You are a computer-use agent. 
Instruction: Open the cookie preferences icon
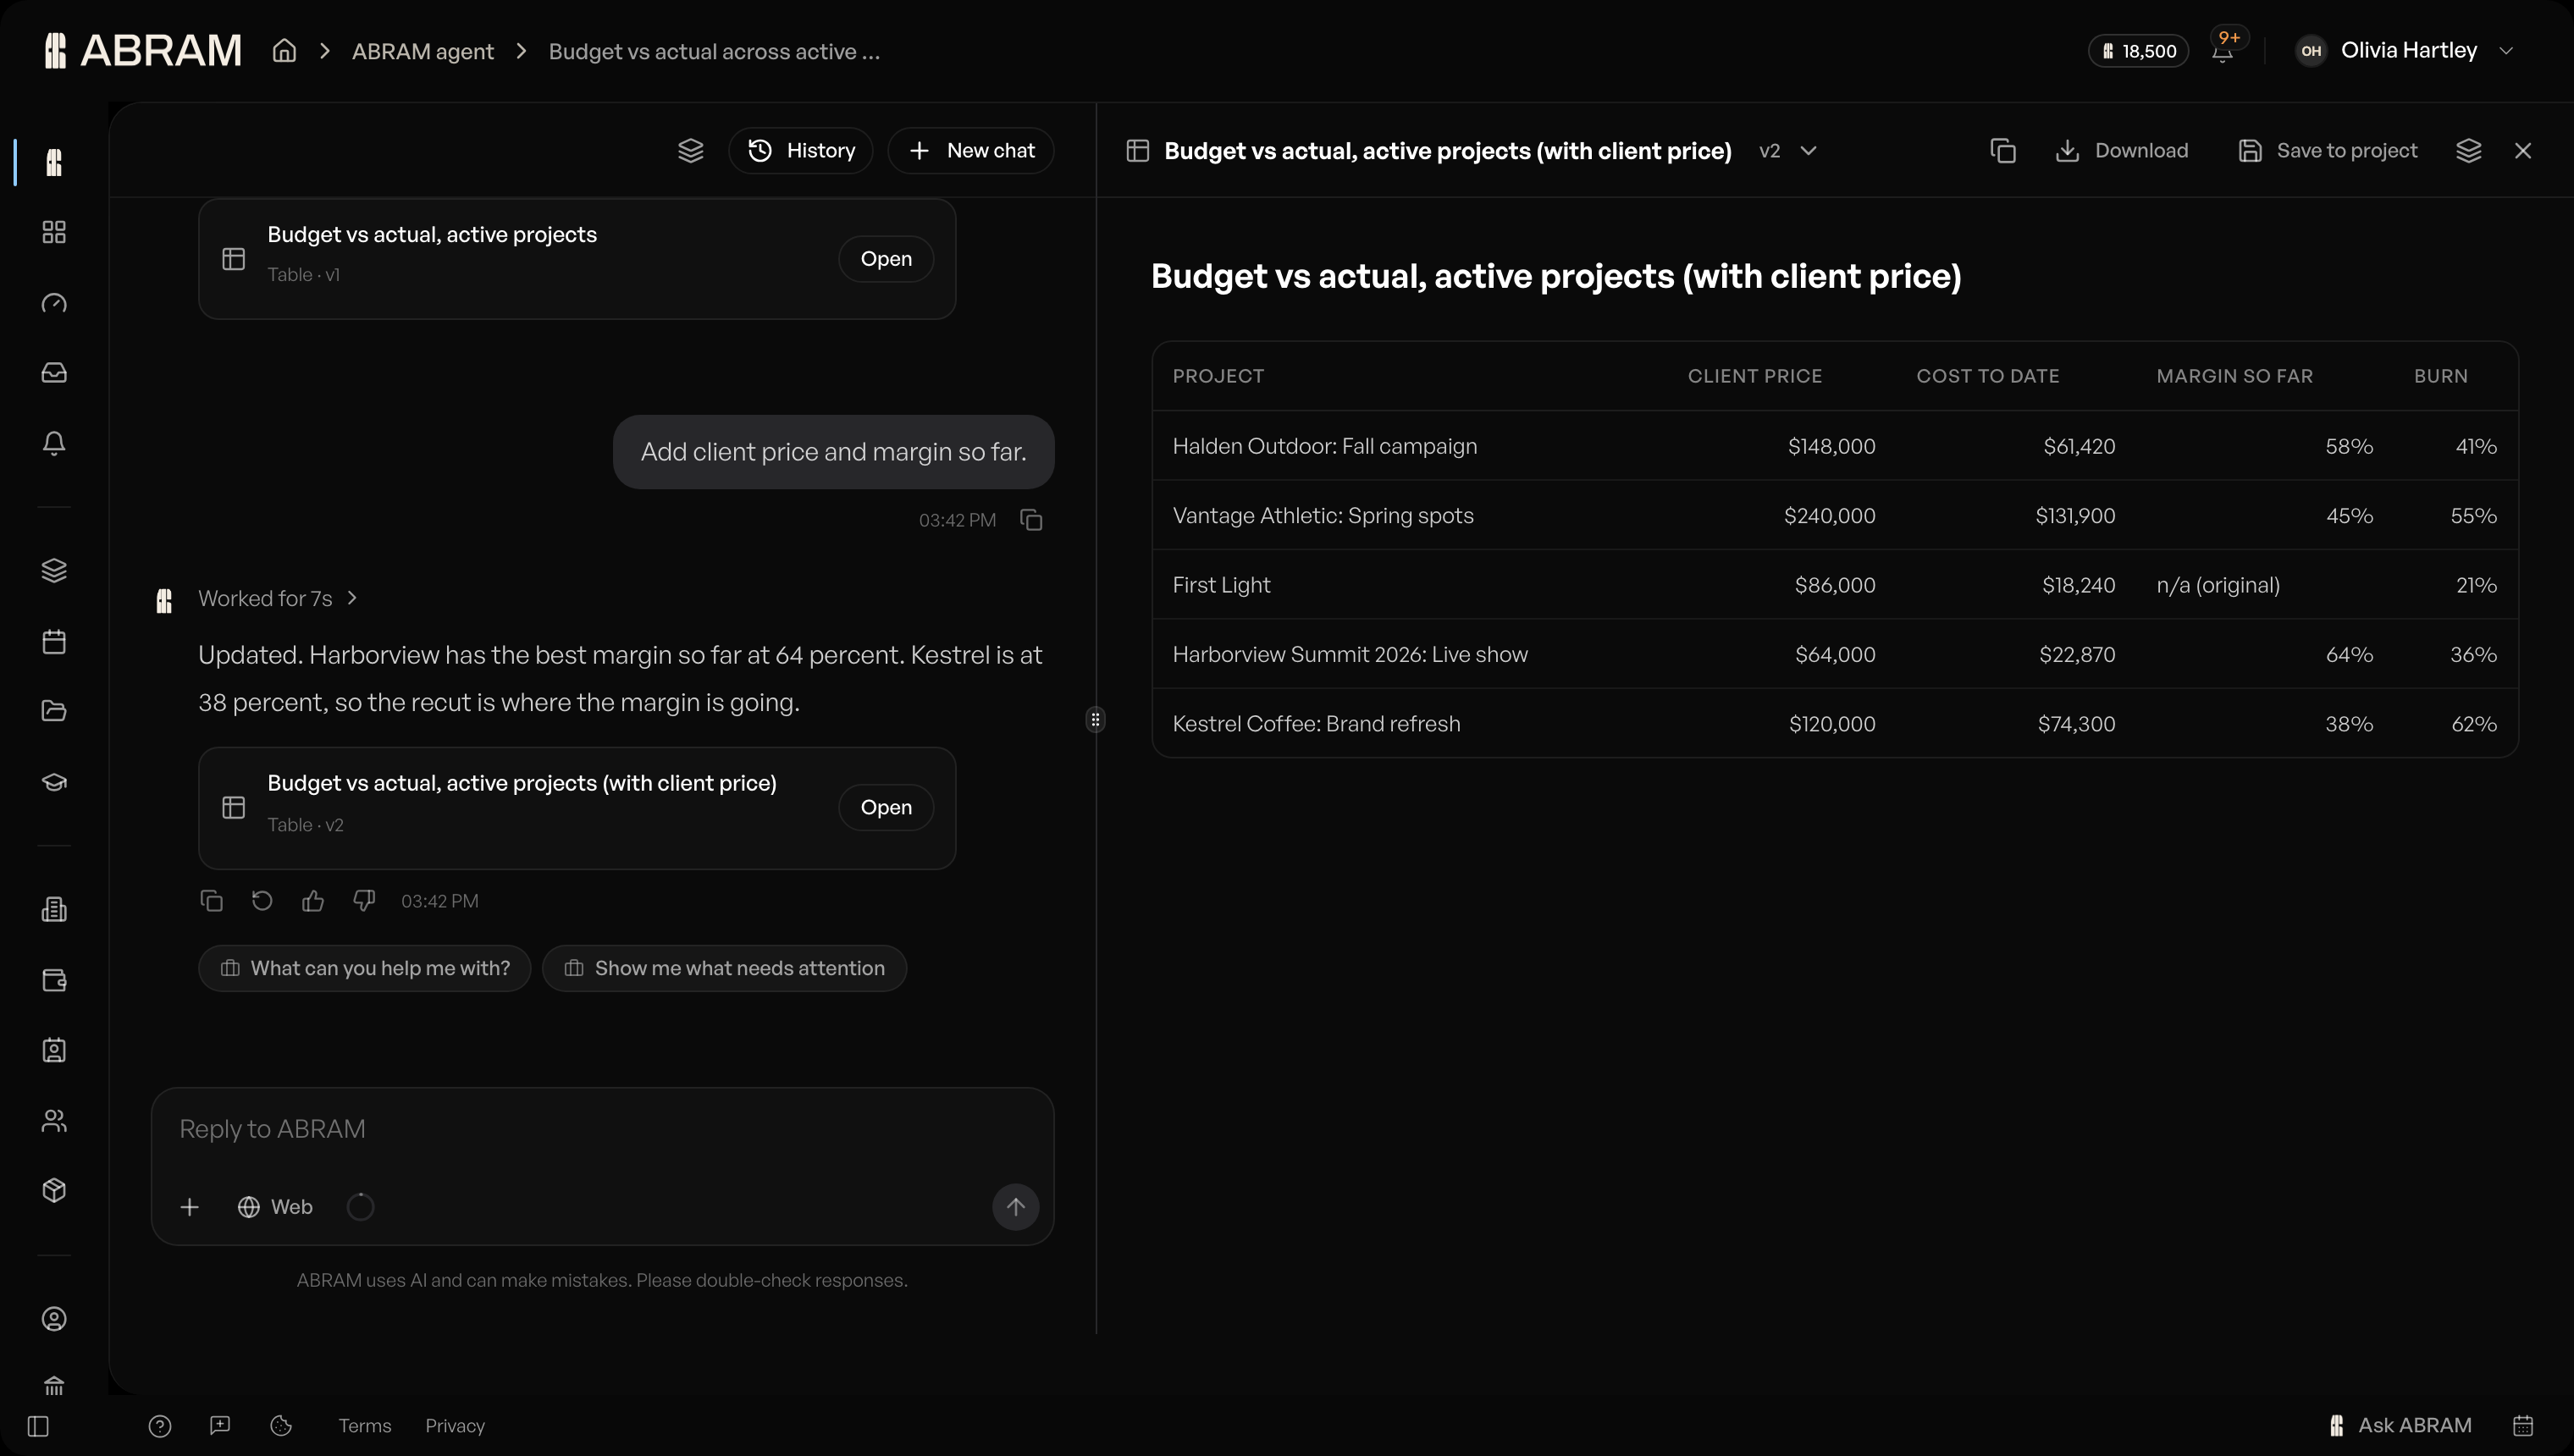pyautogui.click(x=281, y=1426)
